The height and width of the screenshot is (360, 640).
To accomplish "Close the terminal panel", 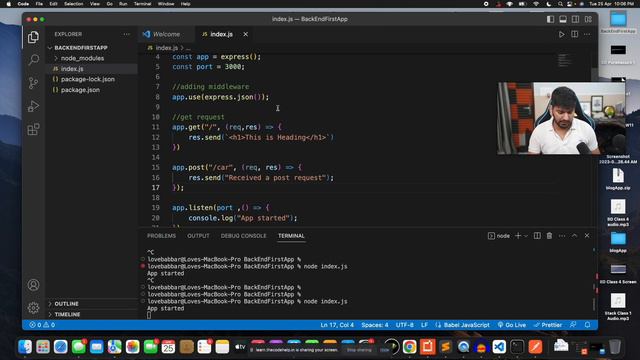I will point(587,236).
